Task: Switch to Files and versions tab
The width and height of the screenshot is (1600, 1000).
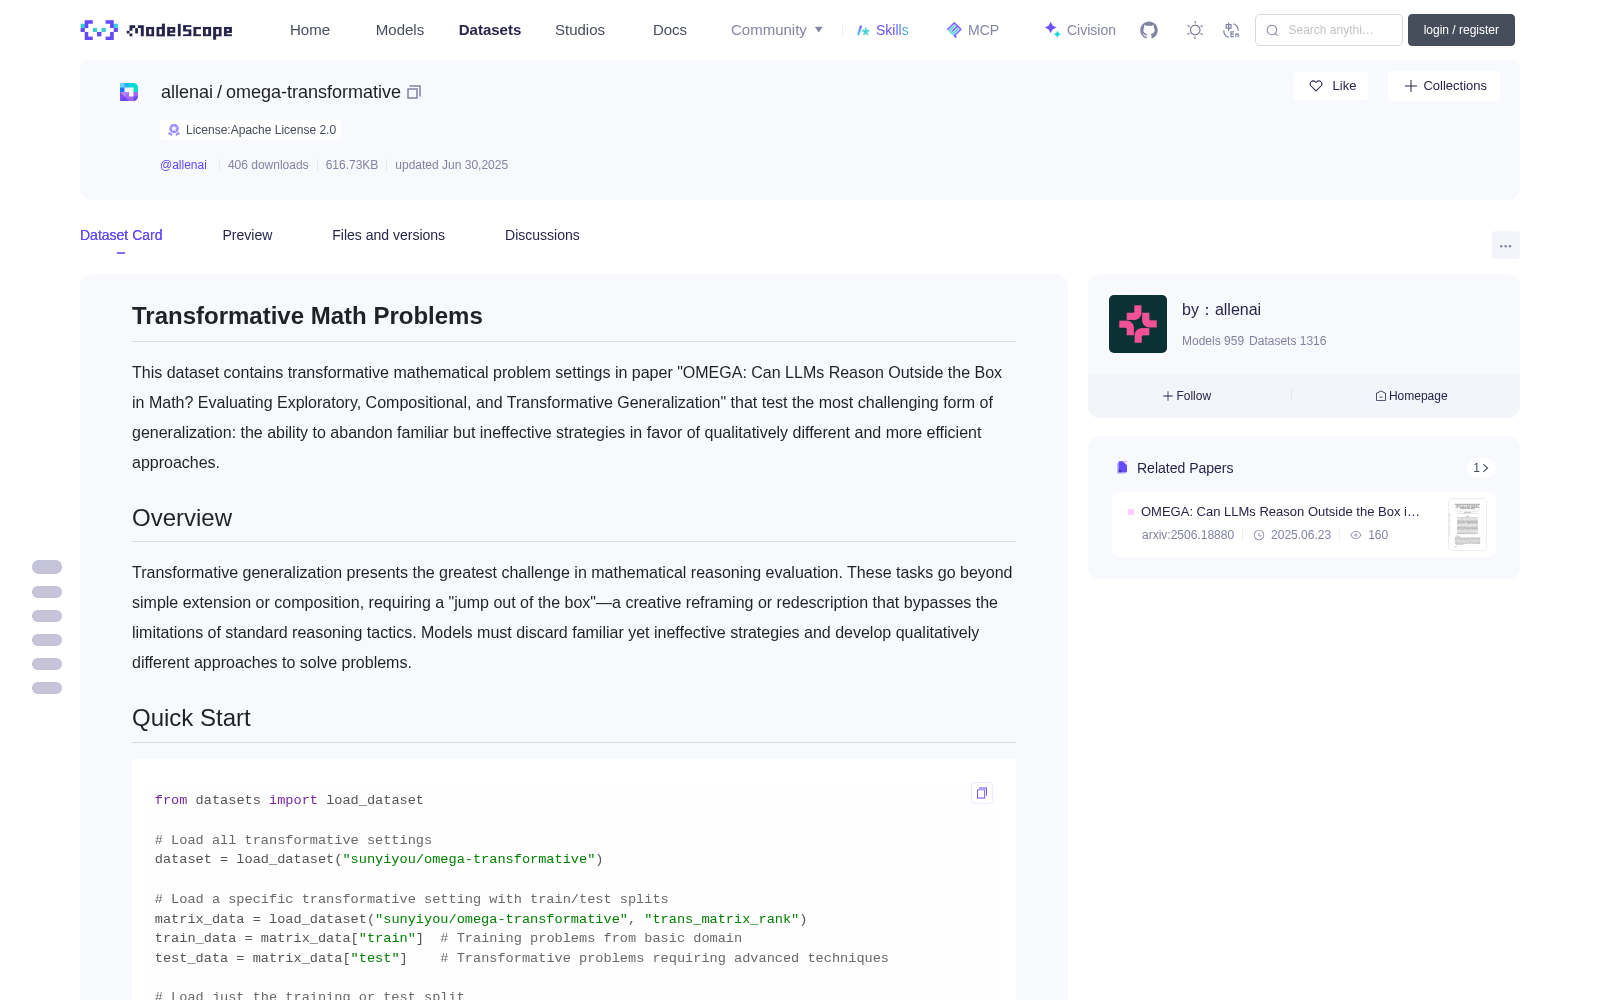Action: (388, 235)
